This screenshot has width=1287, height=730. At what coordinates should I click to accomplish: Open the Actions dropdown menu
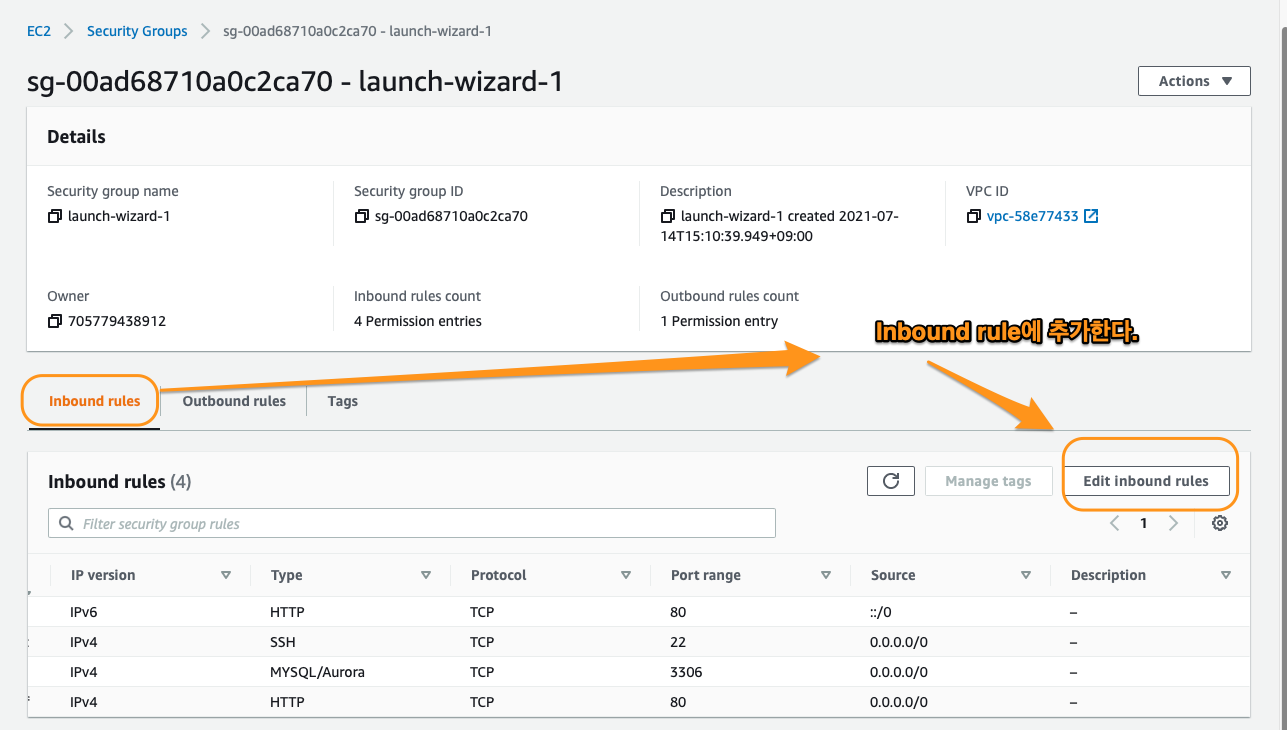pos(1194,81)
